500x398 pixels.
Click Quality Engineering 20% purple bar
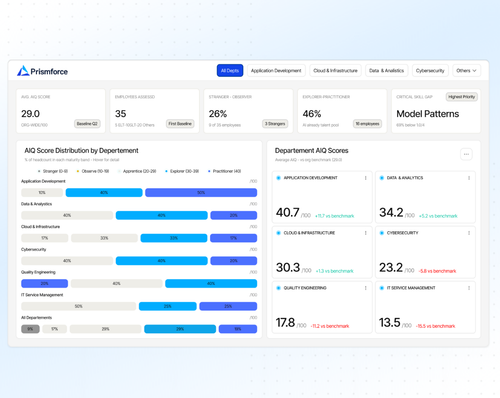[45, 283]
